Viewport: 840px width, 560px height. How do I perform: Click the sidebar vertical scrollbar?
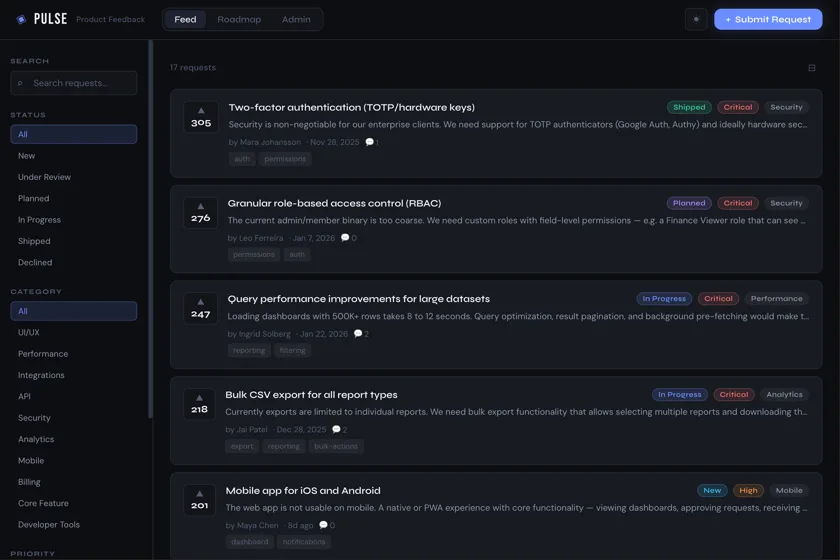point(151,229)
